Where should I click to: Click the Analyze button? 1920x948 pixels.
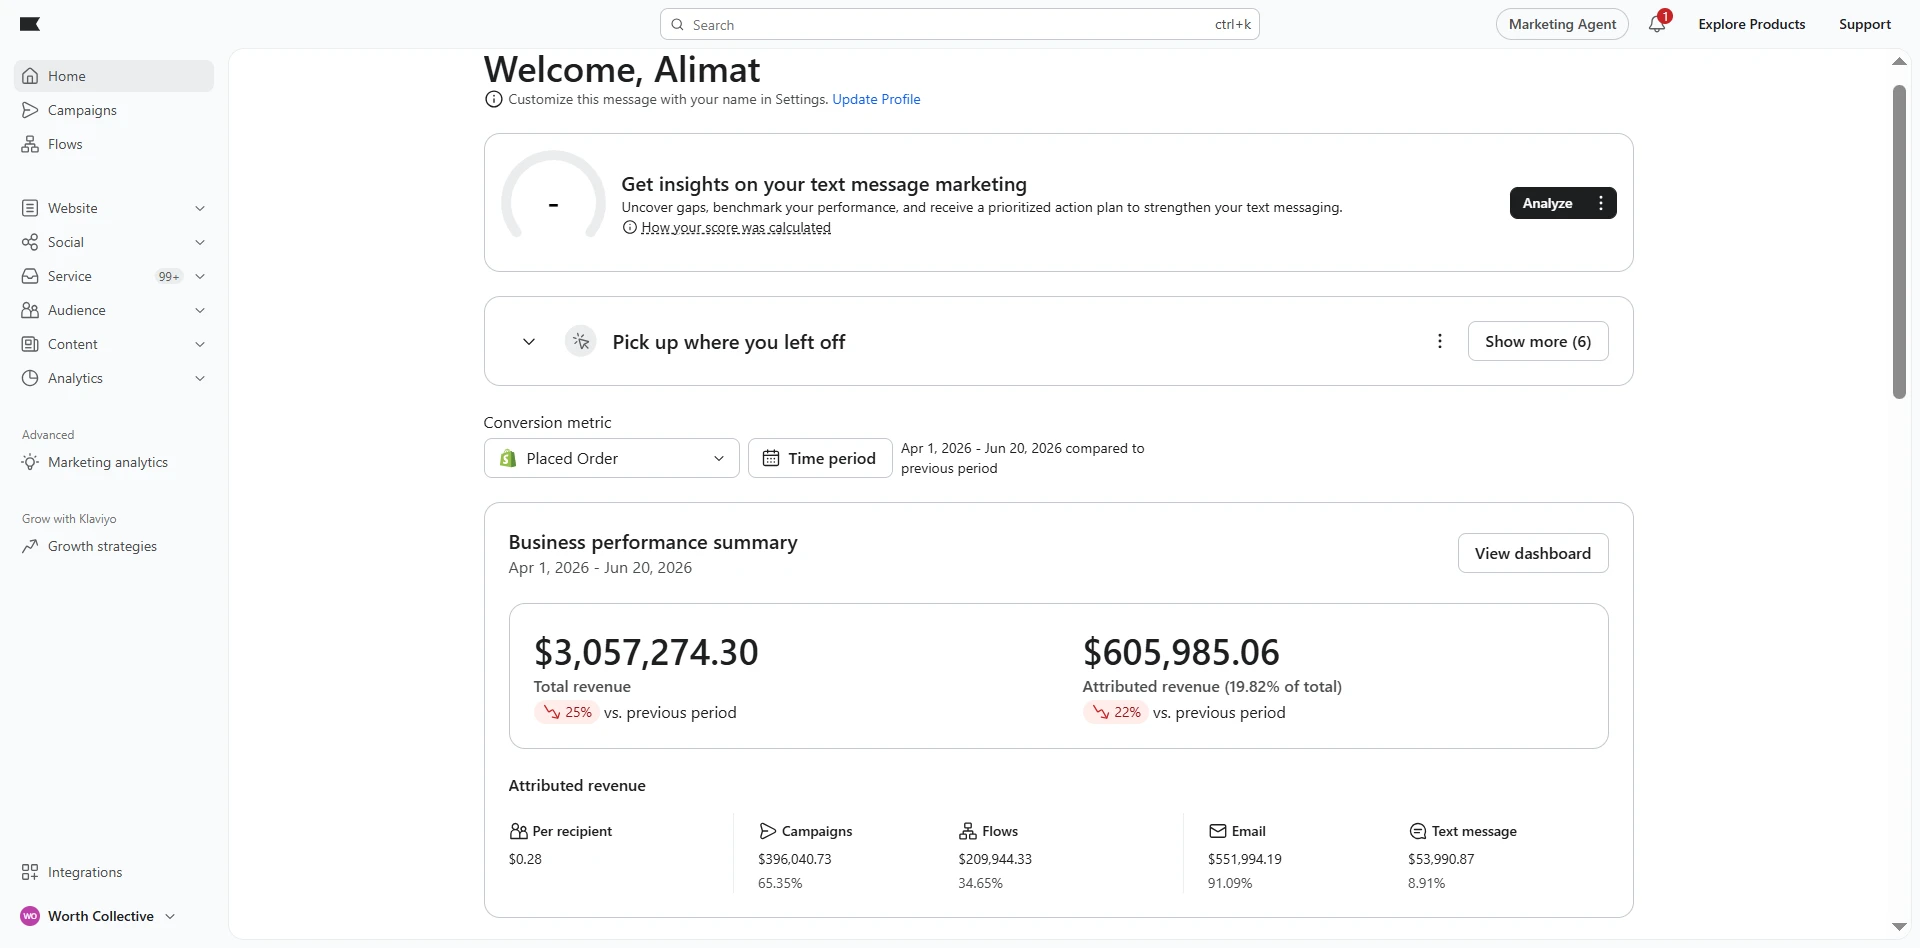(x=1547, y=203)
